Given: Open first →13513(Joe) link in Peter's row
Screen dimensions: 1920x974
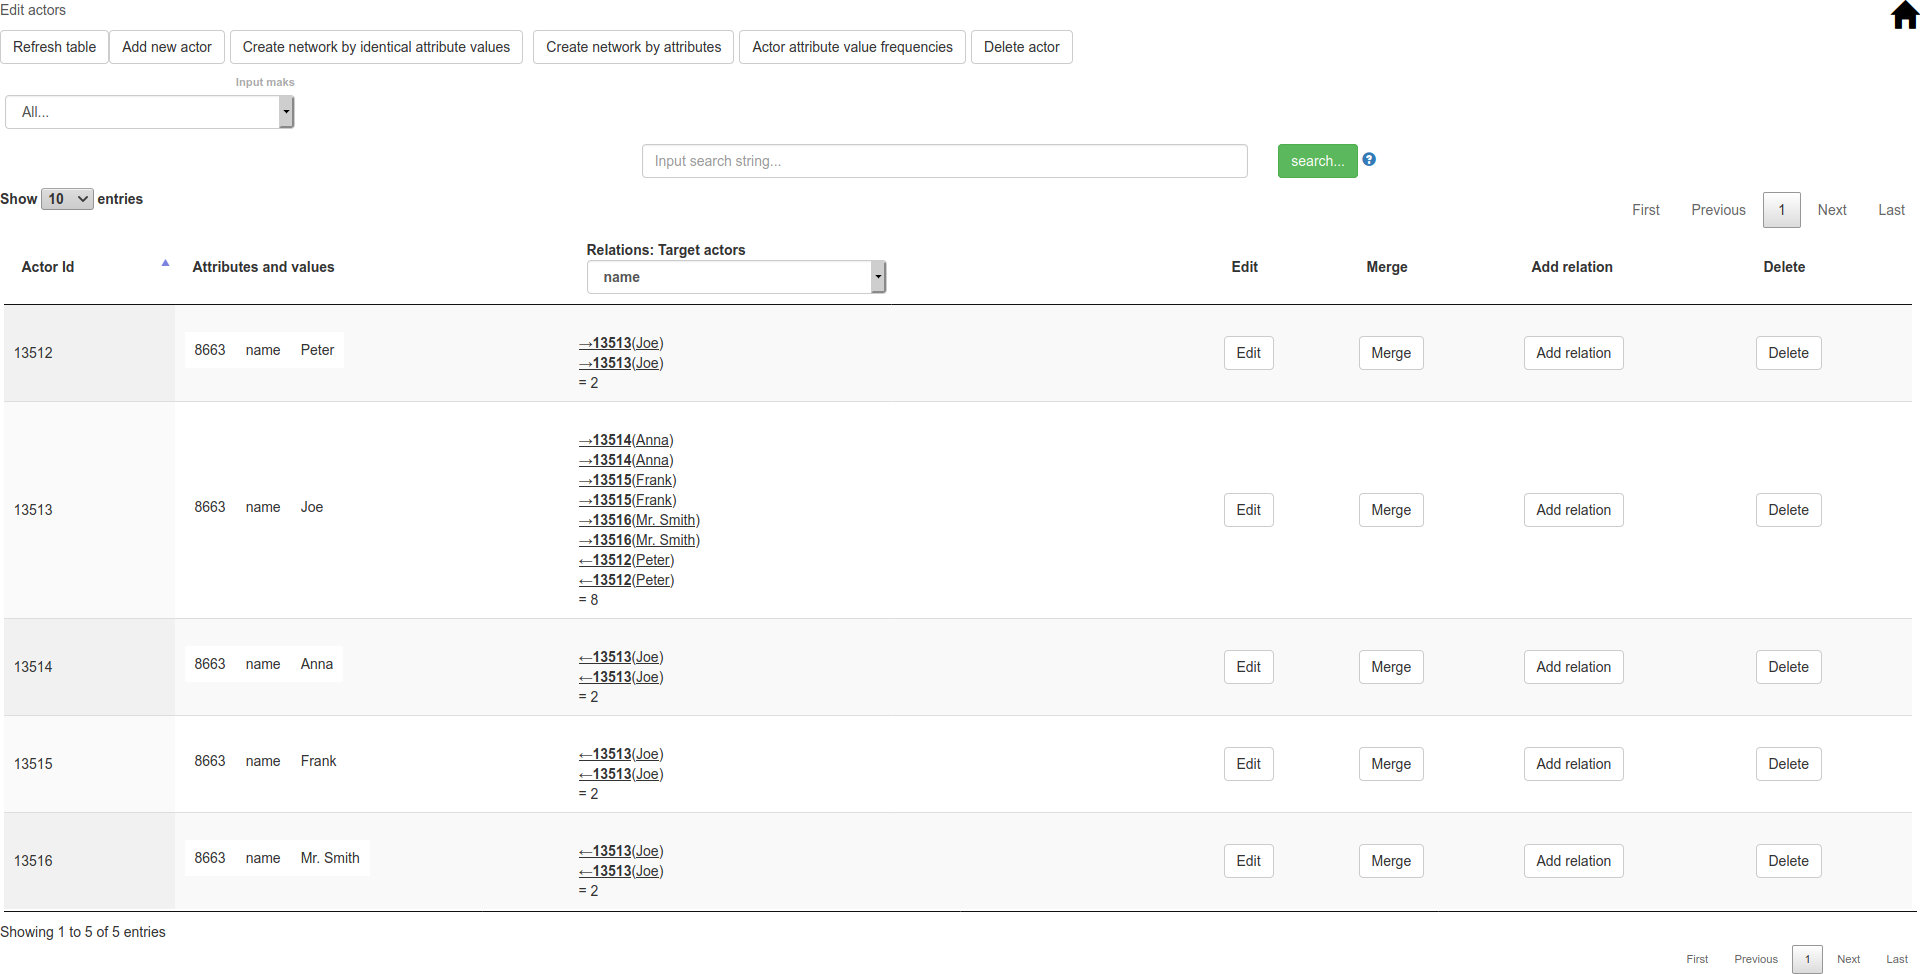Looking at the screenshot, I should (x=621, y=343).
